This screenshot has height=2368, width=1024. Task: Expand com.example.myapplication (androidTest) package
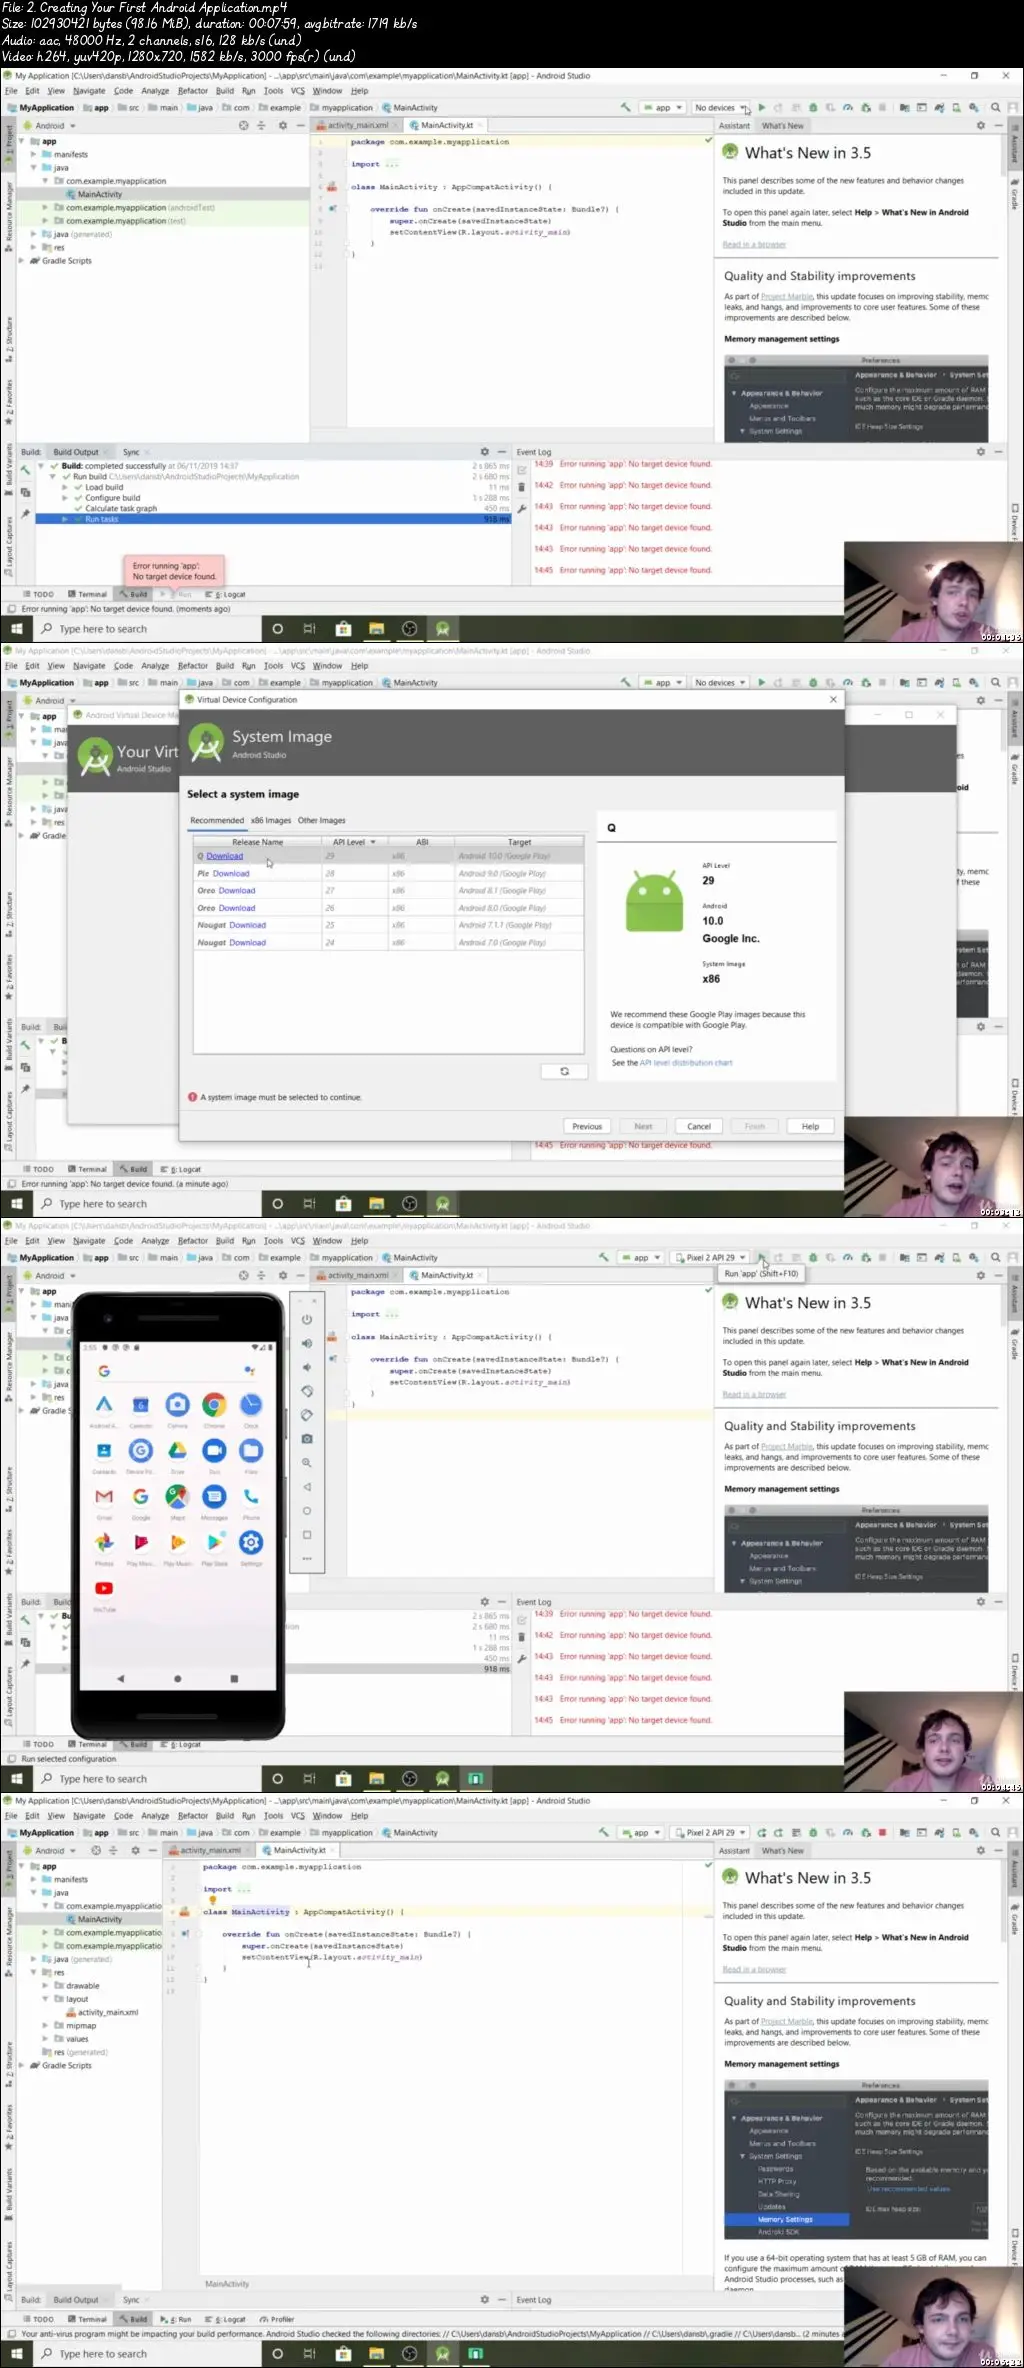point(45,208)
